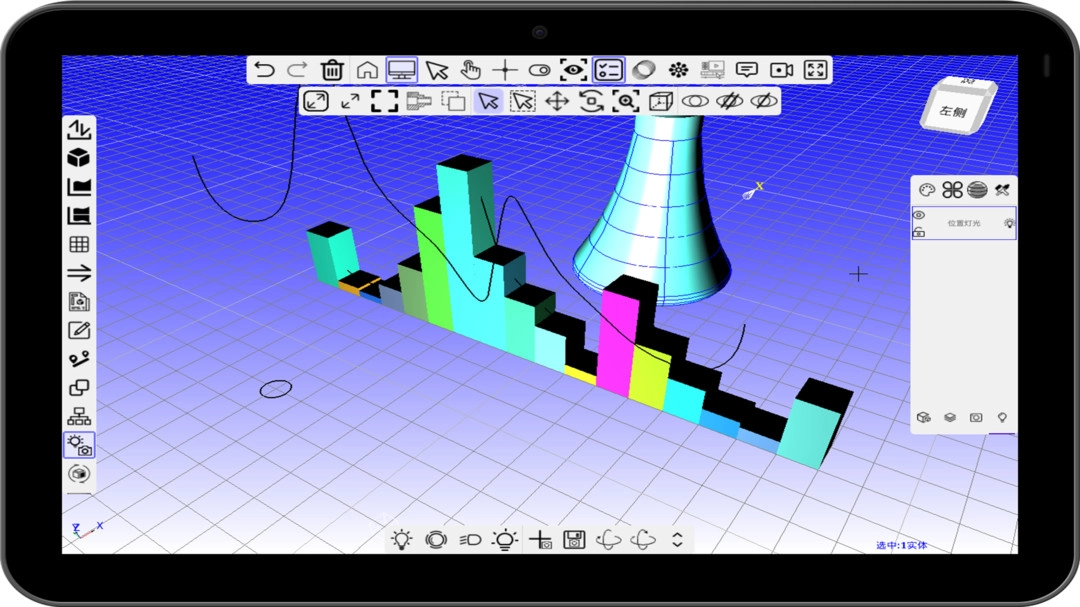Click the trash can delete icon
This screenshot has width=1080, height=607.
(x=332, y=70)
